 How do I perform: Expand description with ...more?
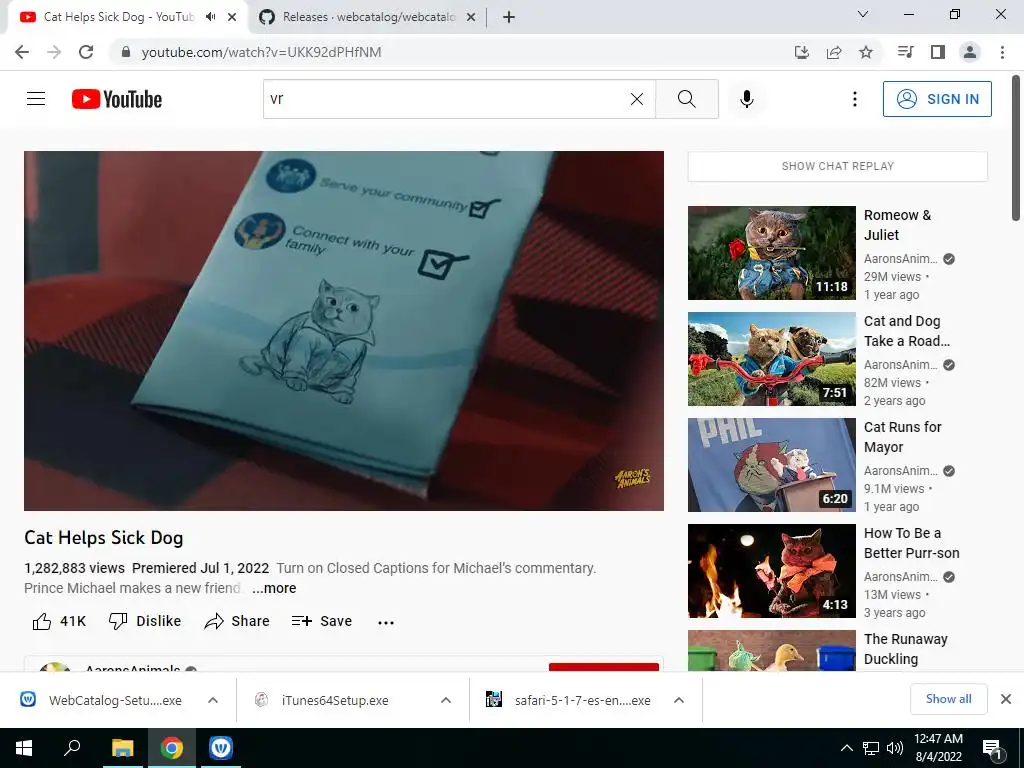[x=274, y=588]
